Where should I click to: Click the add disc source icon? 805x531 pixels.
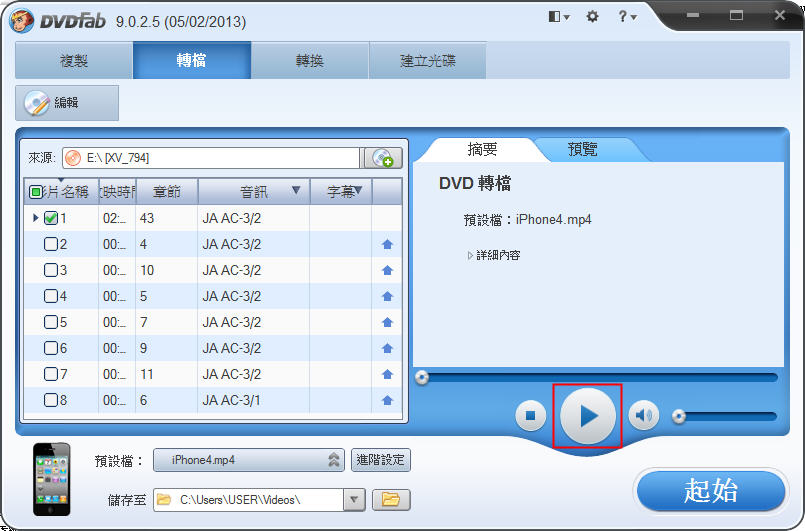coord(382,158)
